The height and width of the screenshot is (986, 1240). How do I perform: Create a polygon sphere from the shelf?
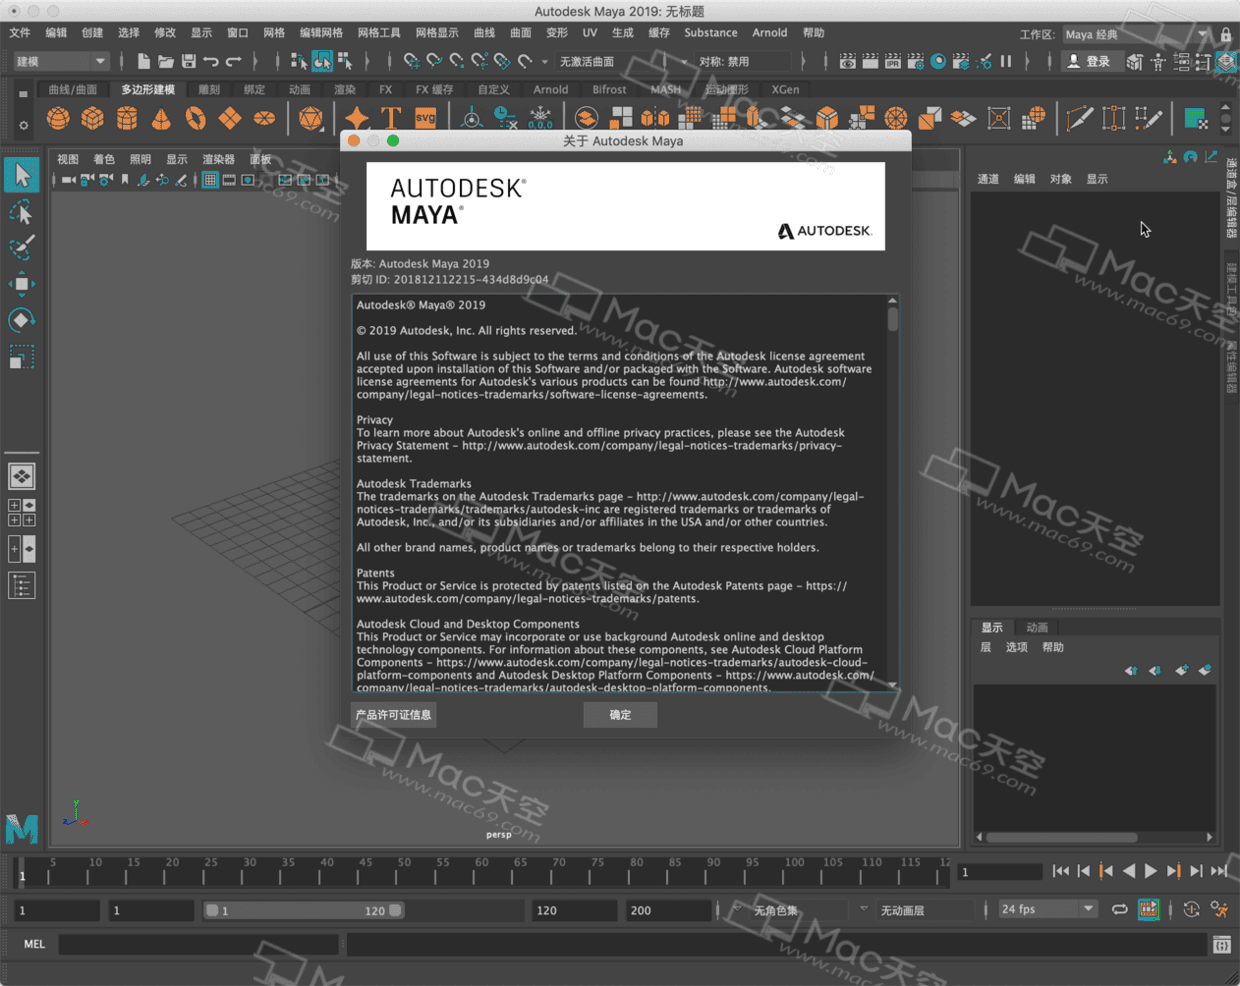(x=59, y=119)
